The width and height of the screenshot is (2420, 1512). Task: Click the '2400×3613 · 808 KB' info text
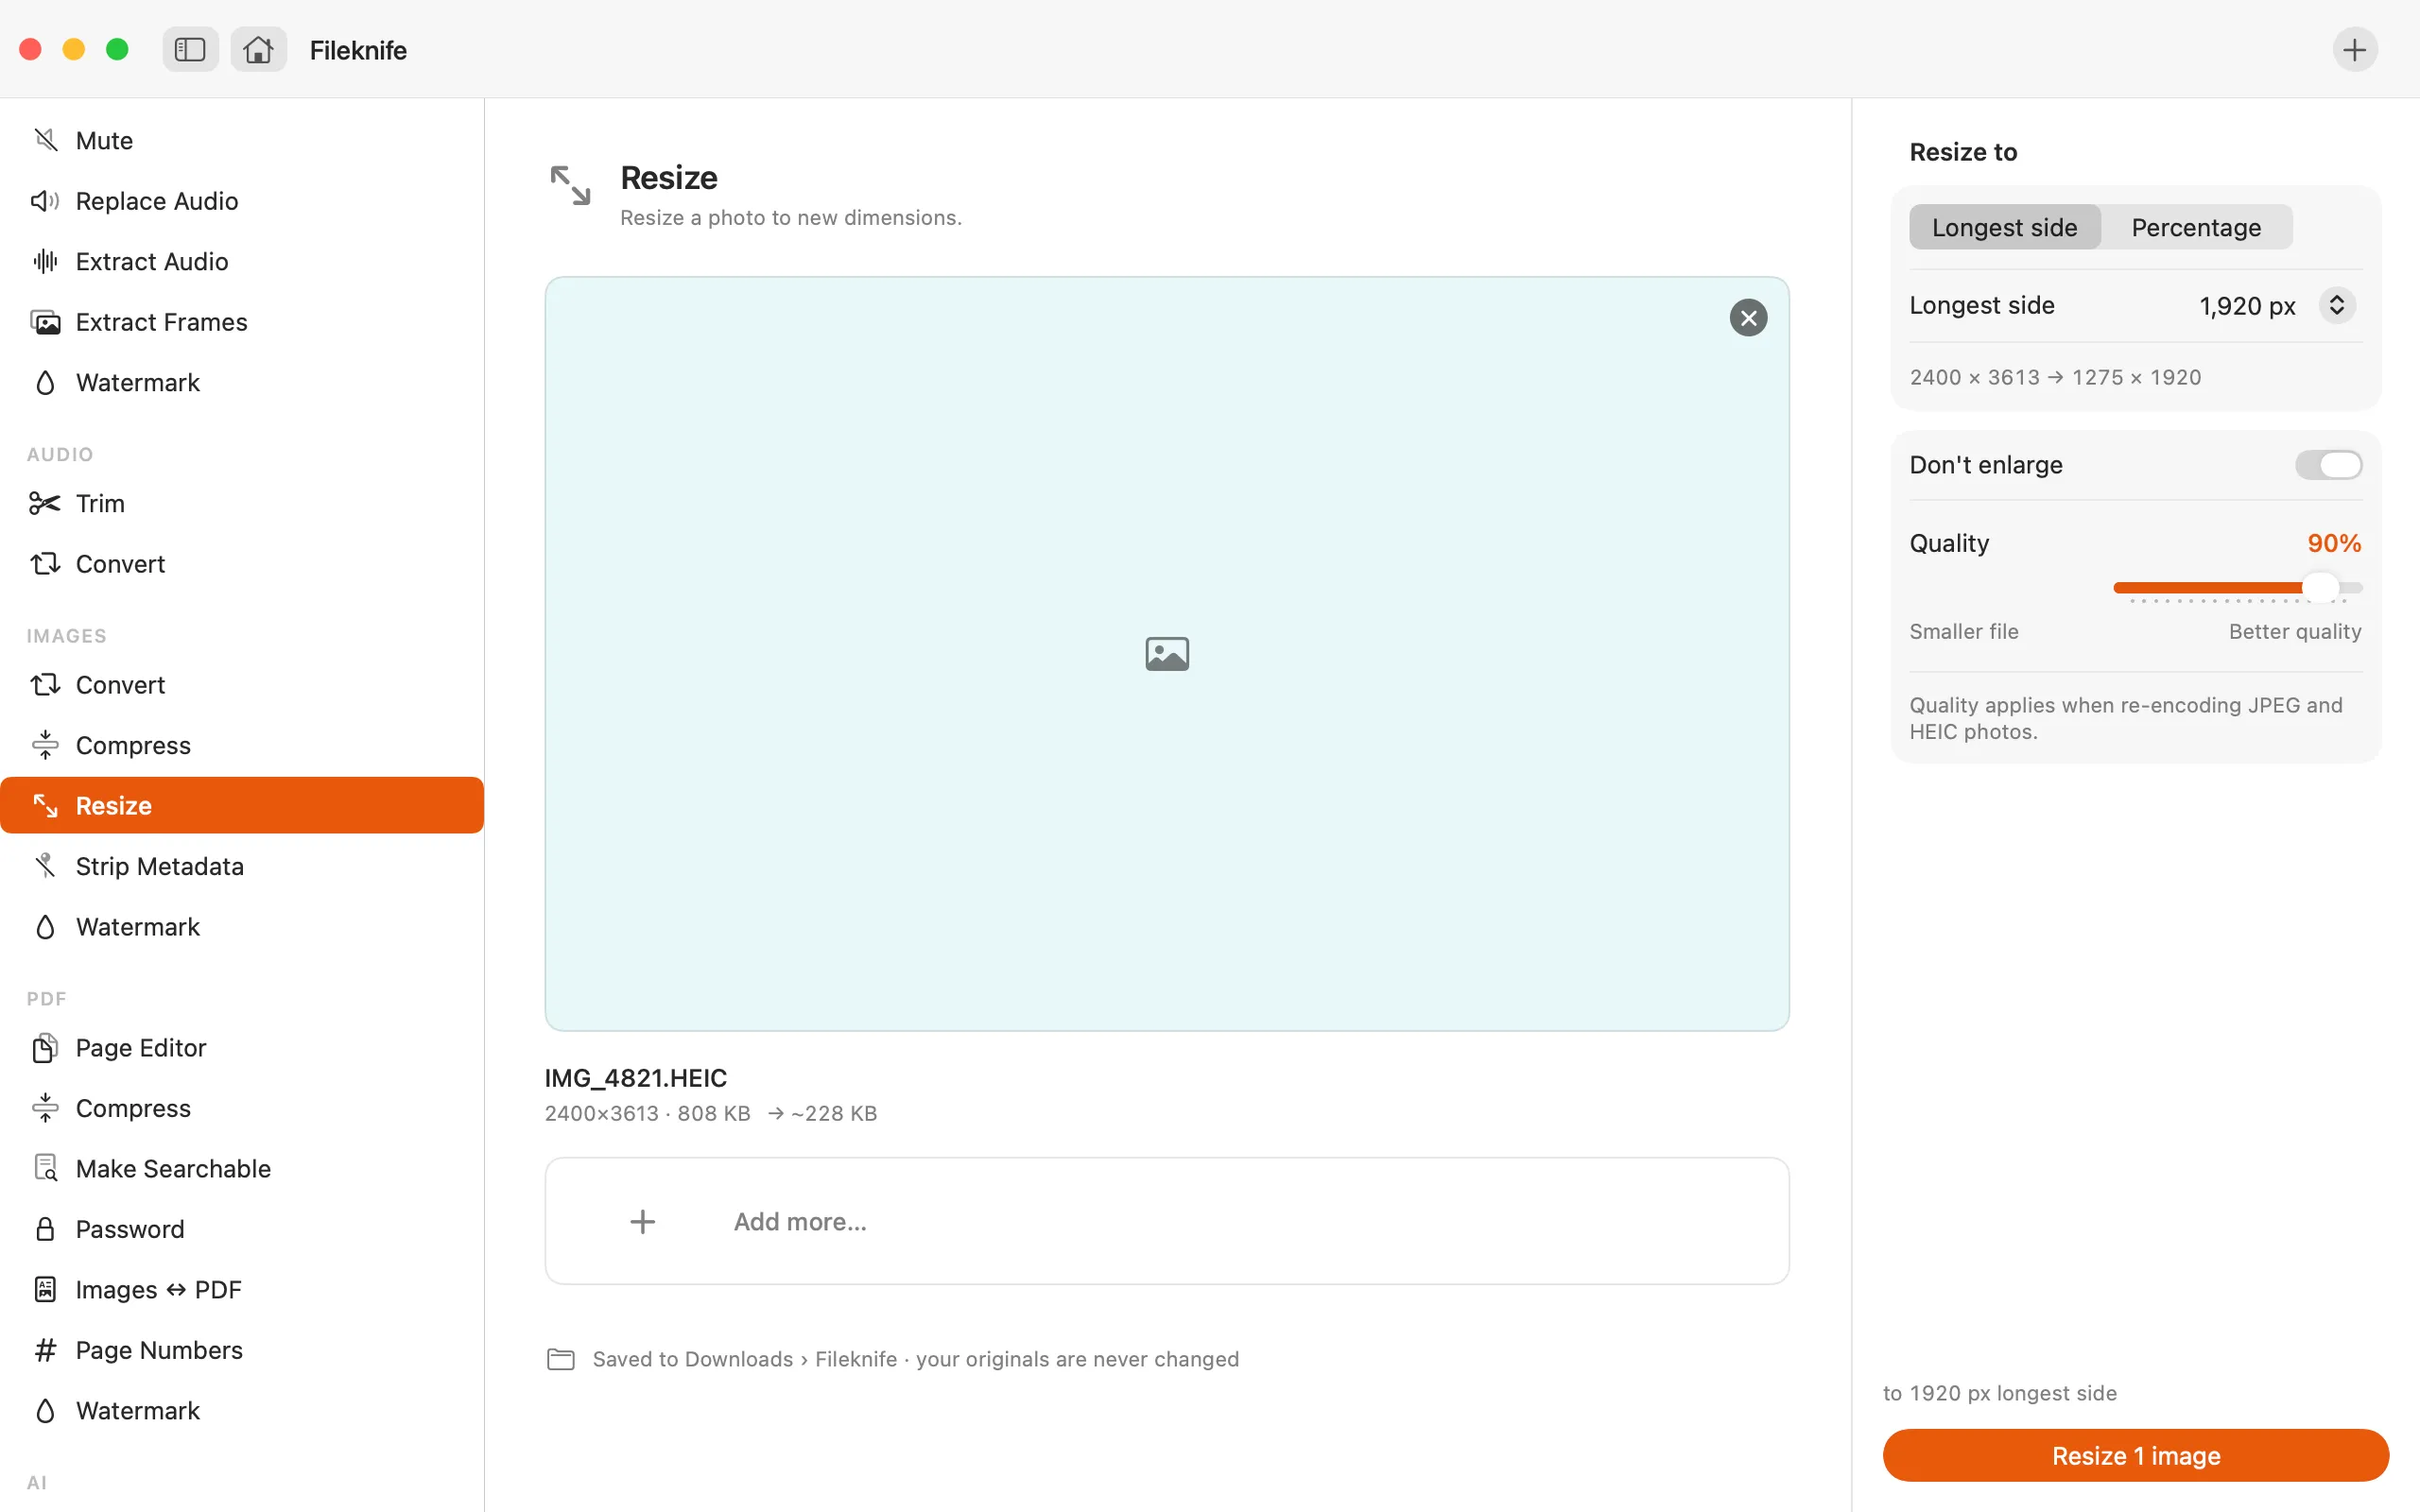[x=647, y=1113]
